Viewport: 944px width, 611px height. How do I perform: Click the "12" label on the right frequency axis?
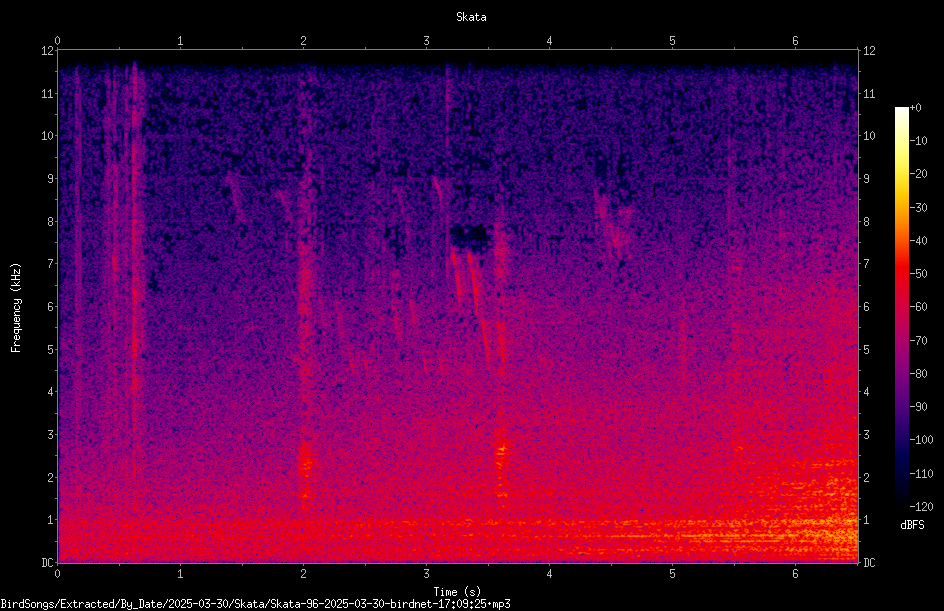tap(869, 51)
